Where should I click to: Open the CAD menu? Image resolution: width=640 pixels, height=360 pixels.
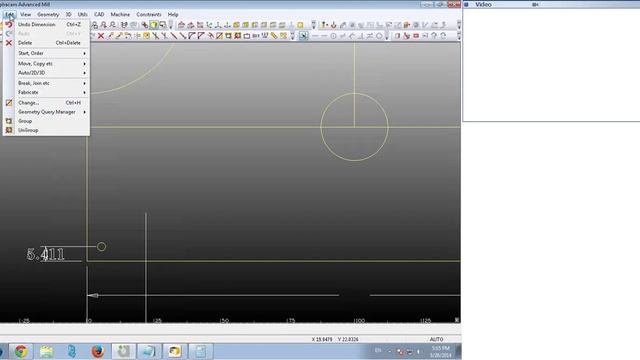tap(99, 14)
